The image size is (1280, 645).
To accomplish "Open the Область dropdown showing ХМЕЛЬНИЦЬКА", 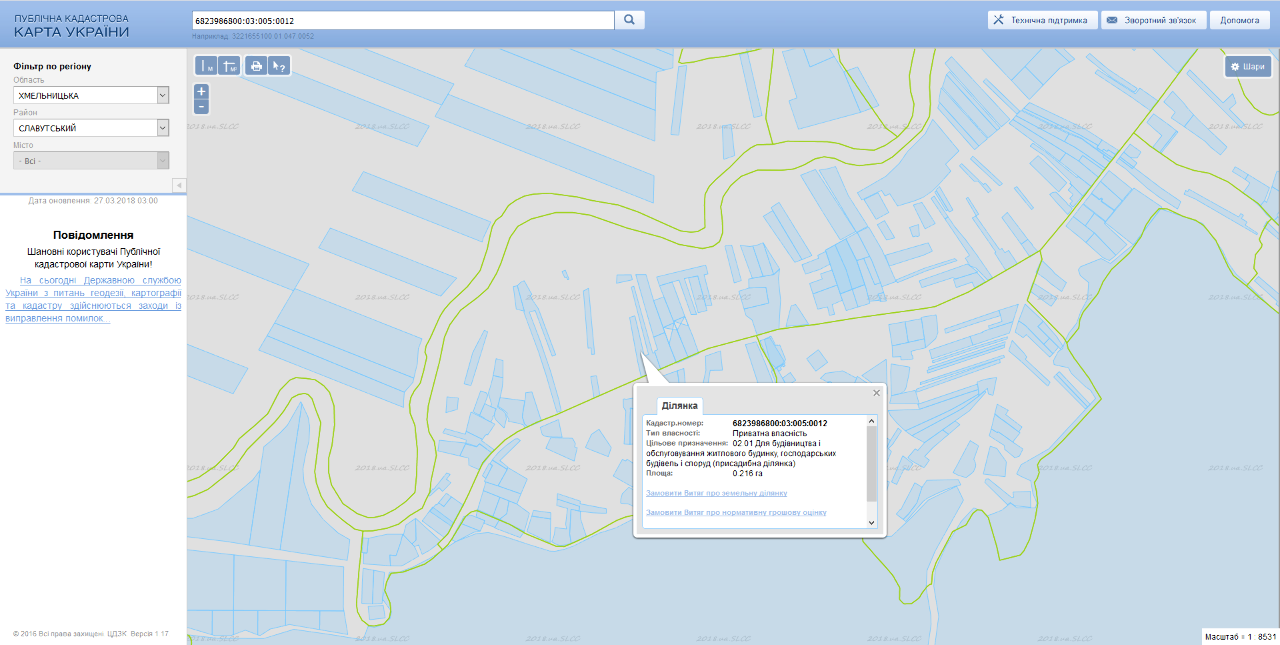I will [91, 95].
